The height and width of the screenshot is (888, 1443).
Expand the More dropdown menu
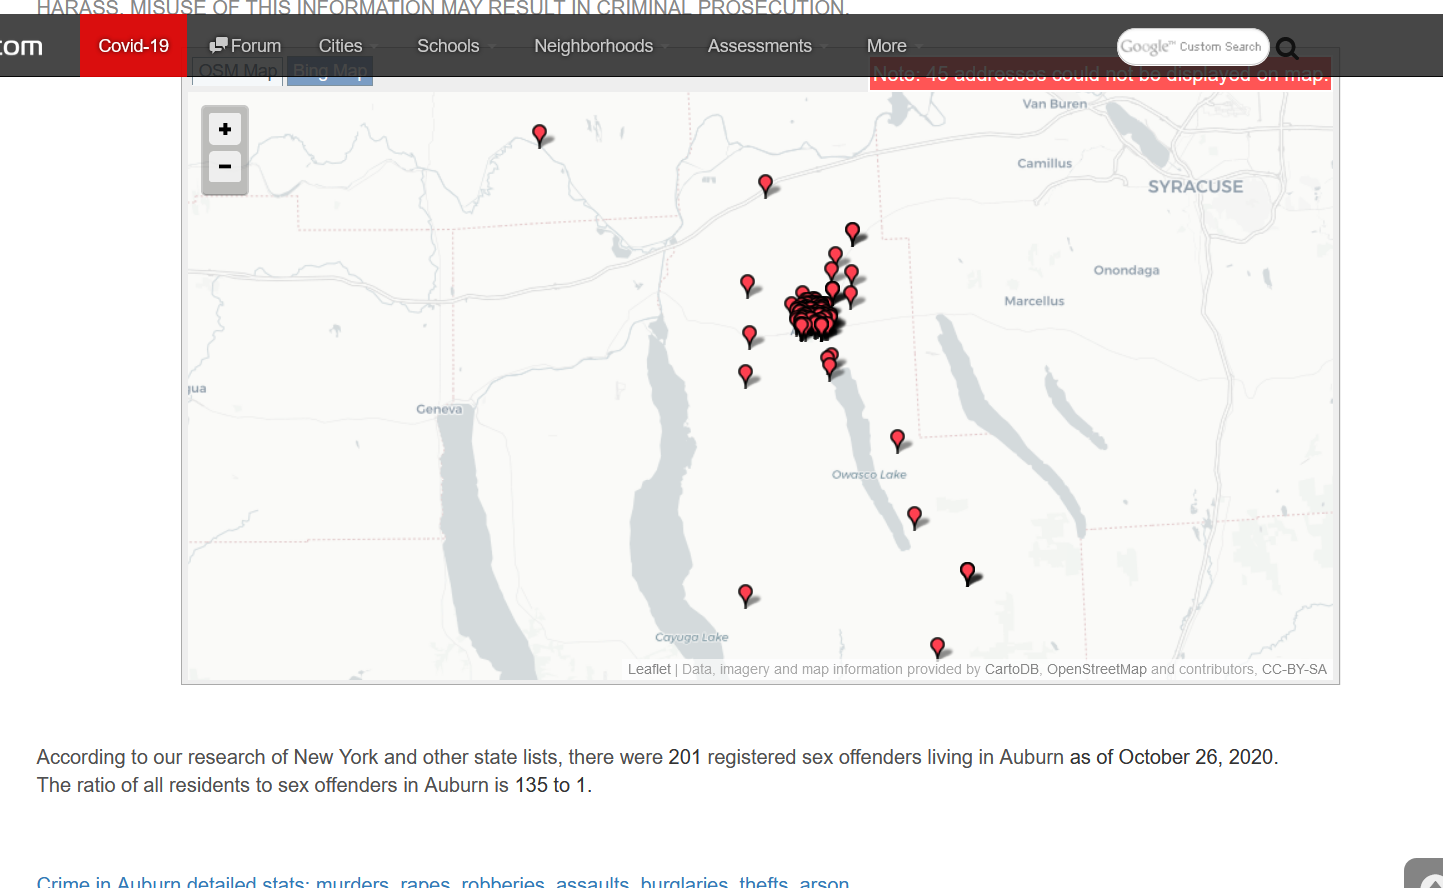[893, 46]
